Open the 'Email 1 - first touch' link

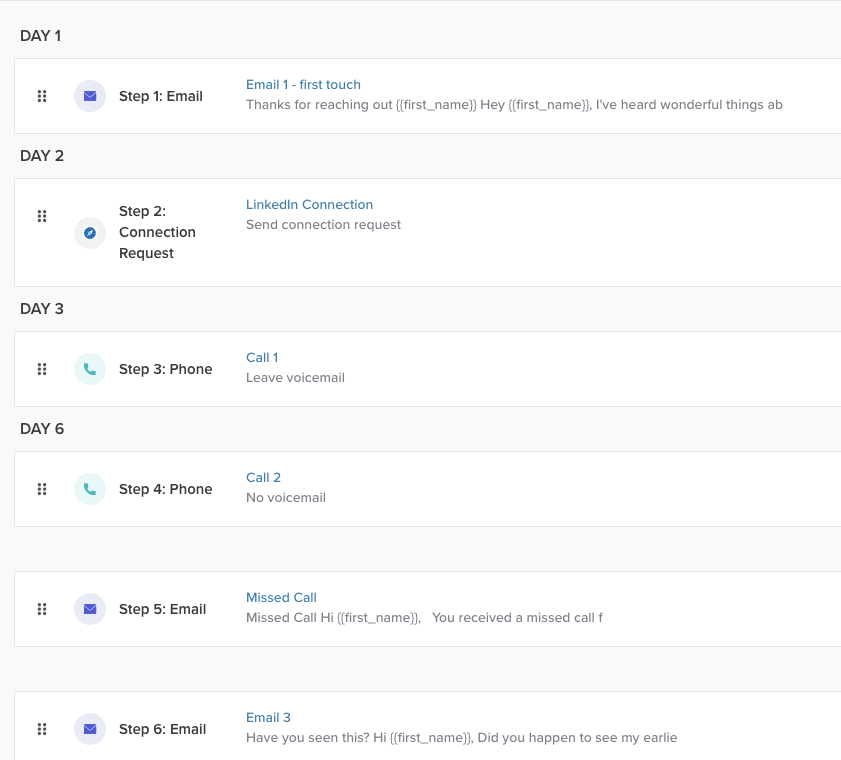point(303,85)
